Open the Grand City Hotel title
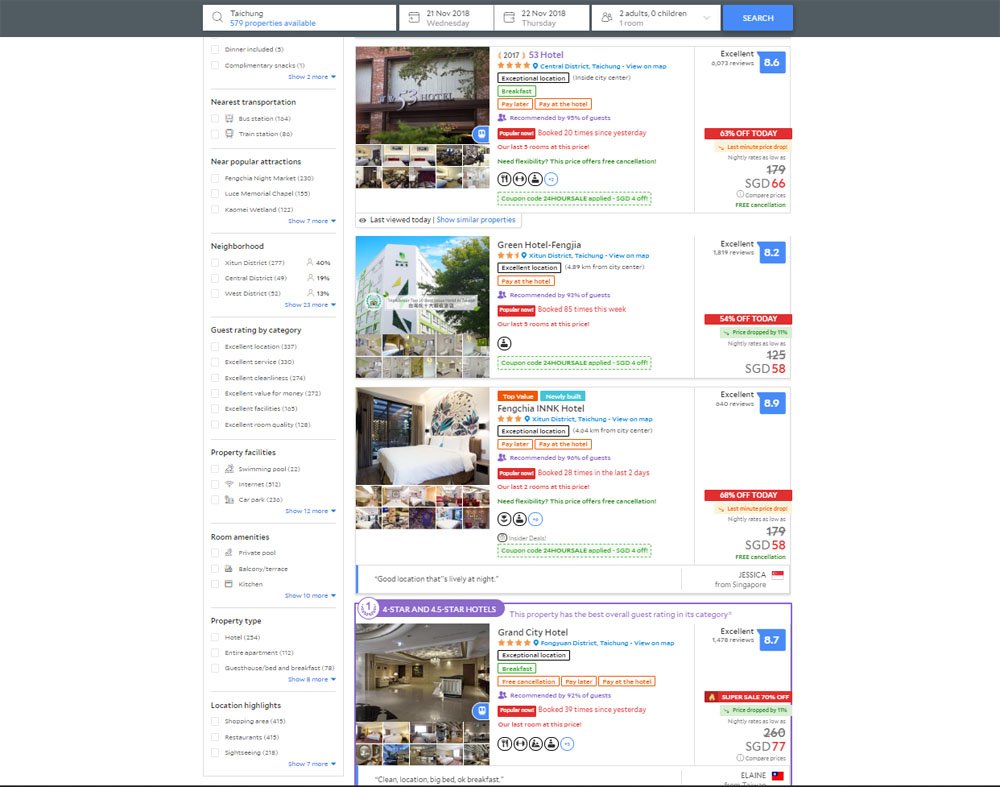 pos(533,632)
